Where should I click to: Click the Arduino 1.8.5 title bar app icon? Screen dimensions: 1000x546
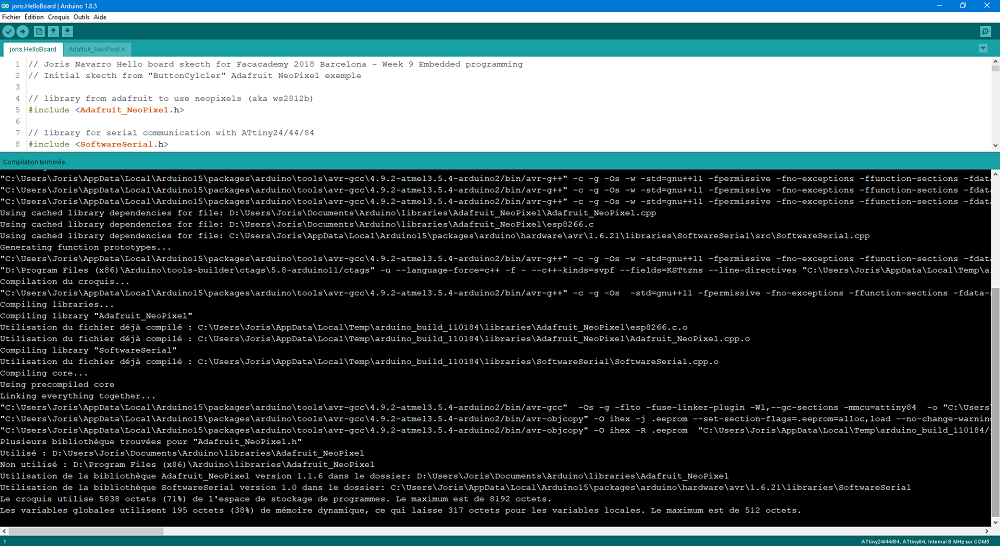pos(5,6)
